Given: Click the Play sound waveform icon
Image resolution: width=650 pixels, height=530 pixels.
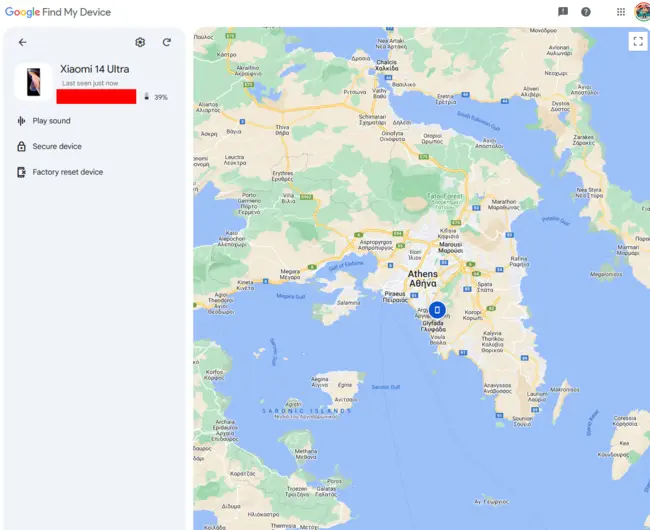Looking at the screenshot, I should click(21, 121).
